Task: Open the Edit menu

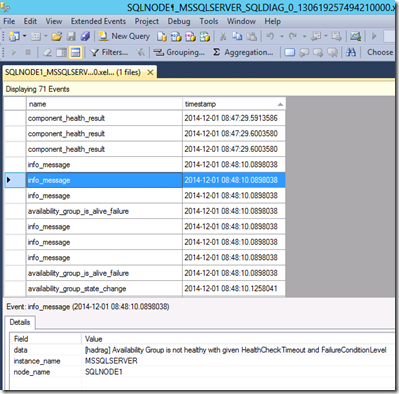Action: pos(30,21)
